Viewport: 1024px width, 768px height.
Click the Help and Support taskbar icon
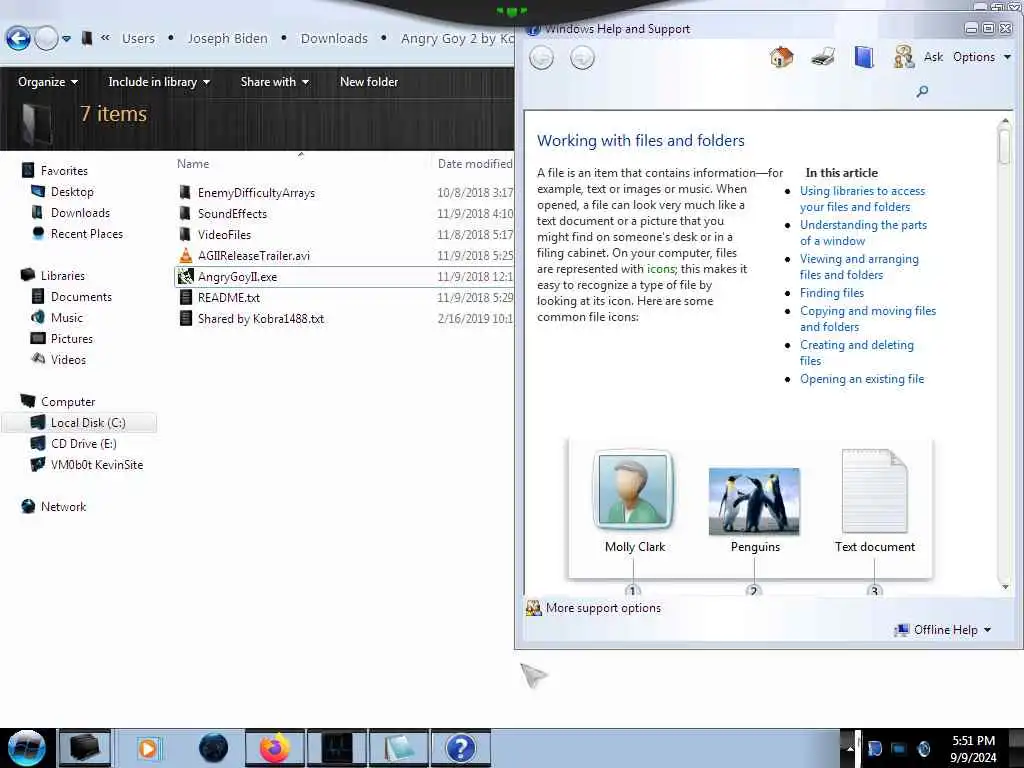pyautogui.click(x=460, y=748)
